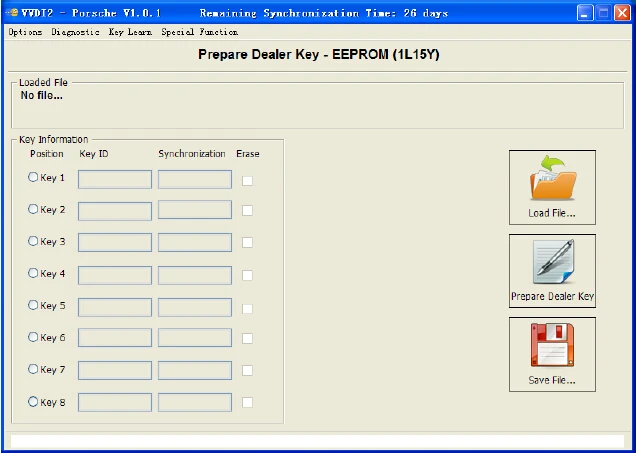636x453 pixels.
Task: Click the Synchronization field for Key 6
Action: point(195,338)
